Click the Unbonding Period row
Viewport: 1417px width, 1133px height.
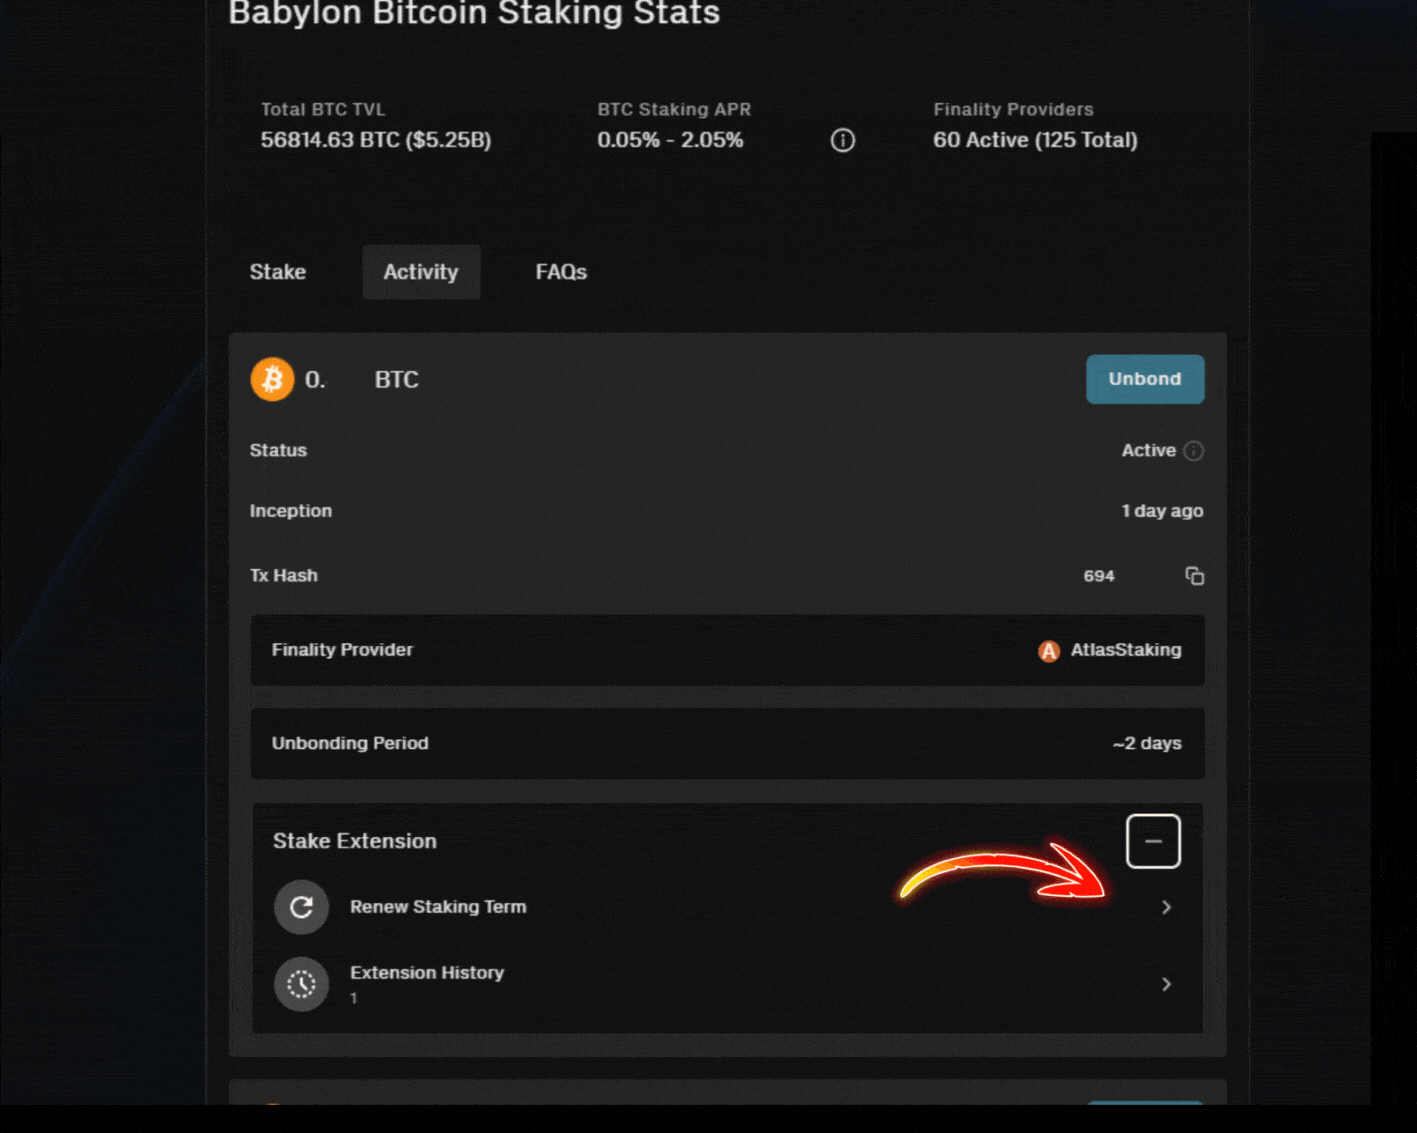click(727, 743)
